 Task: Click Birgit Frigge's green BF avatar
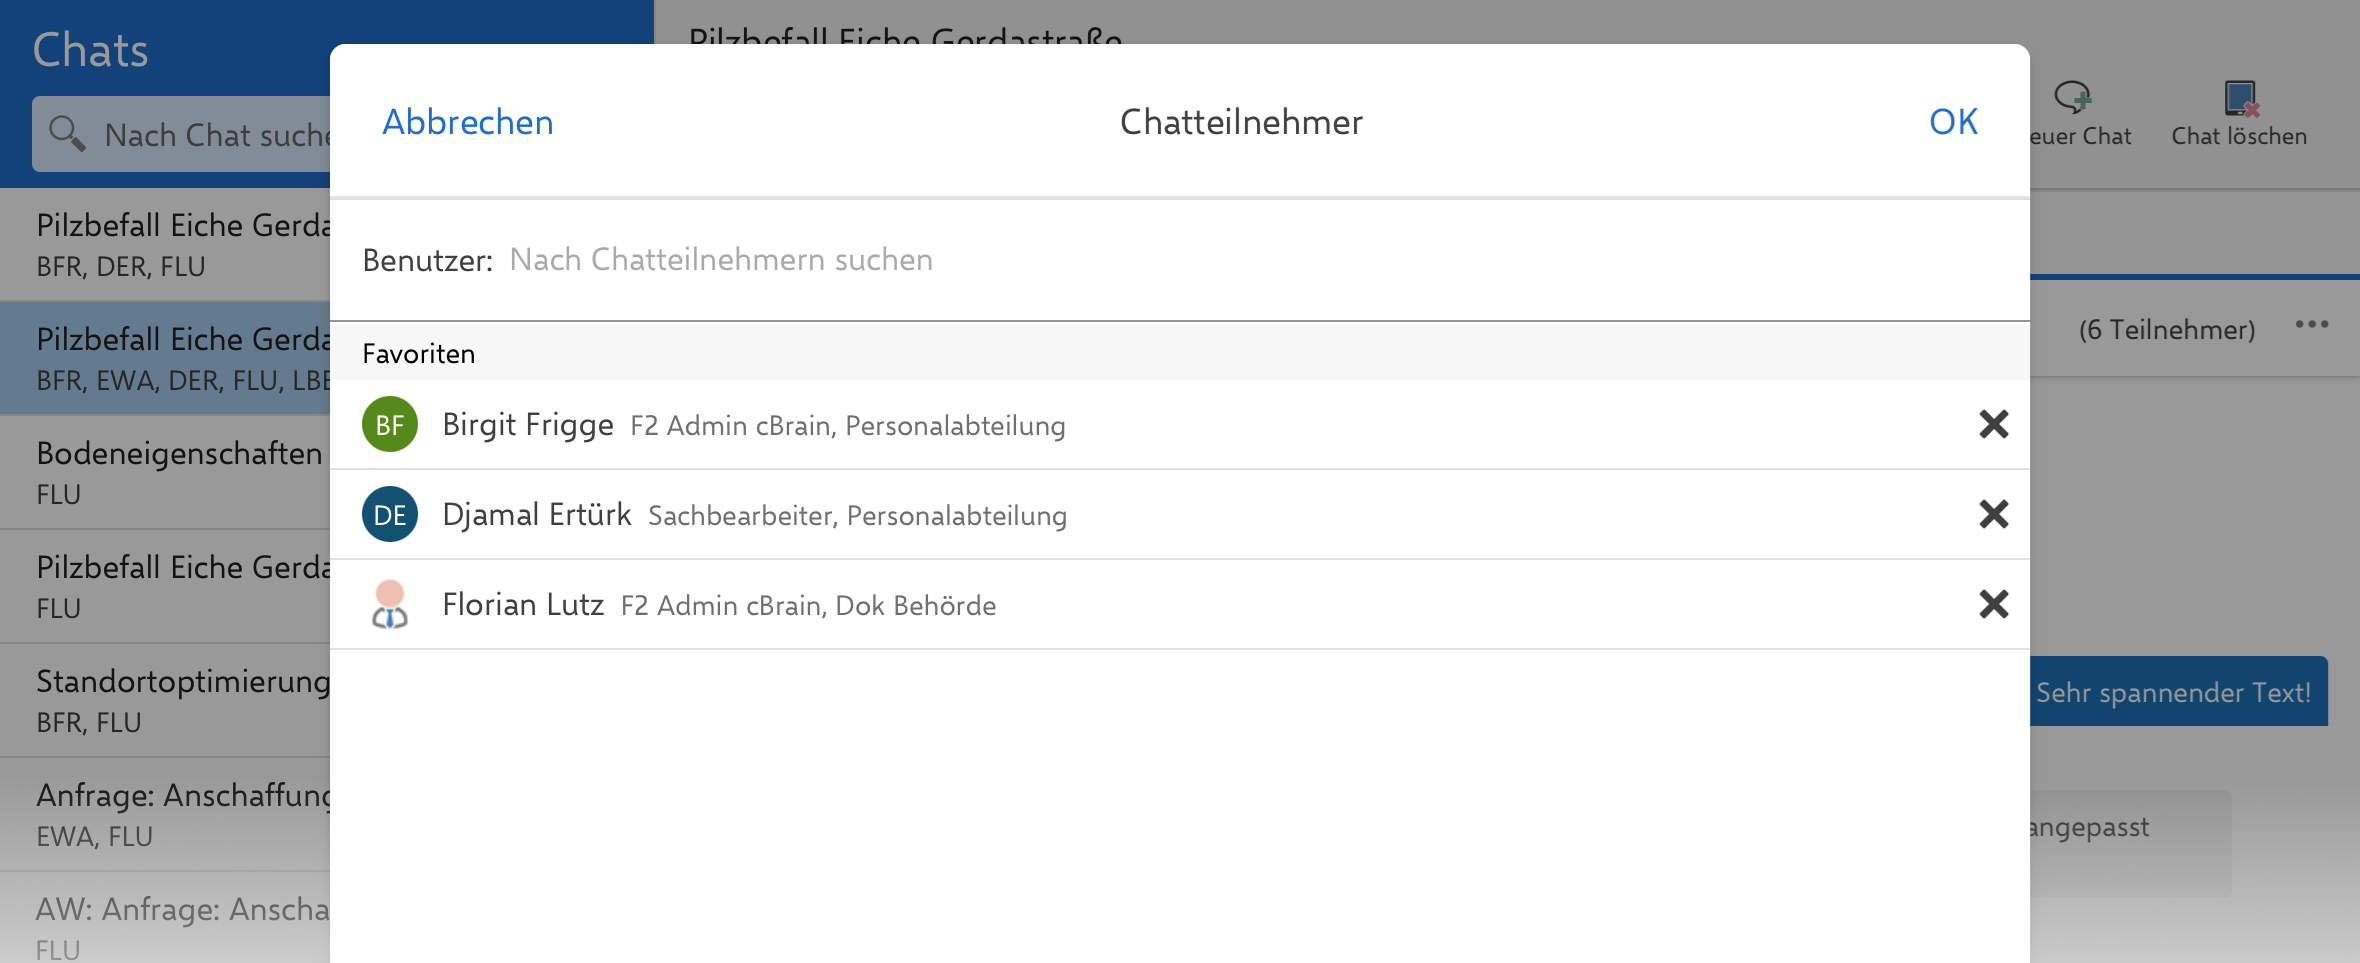389,424
